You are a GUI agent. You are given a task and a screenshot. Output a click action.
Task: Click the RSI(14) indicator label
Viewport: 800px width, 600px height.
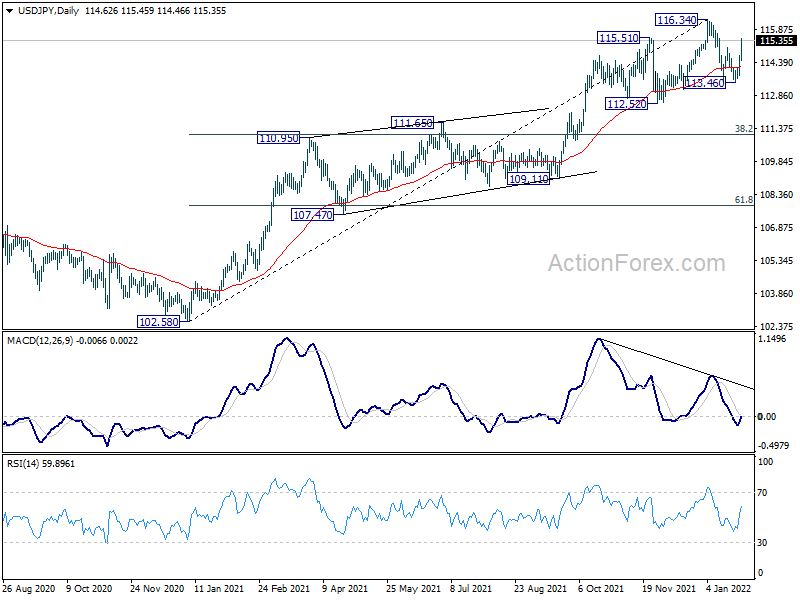(x=22, y=463)
